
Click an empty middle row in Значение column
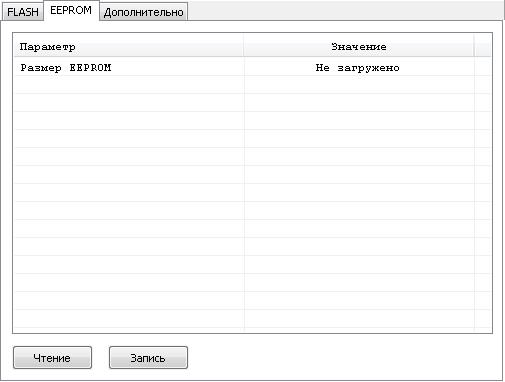pos(359,193)
